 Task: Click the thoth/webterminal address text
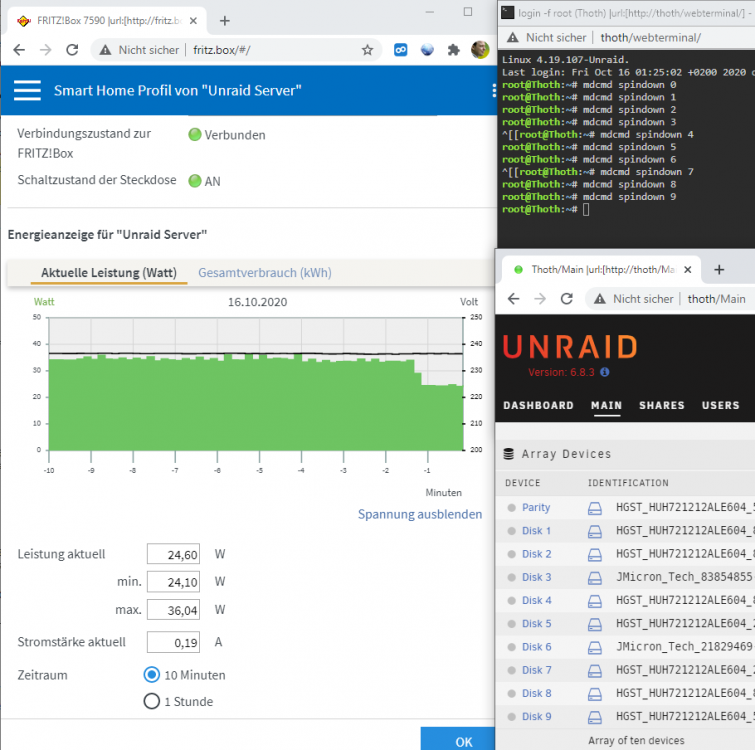click(x=651, y=38)
